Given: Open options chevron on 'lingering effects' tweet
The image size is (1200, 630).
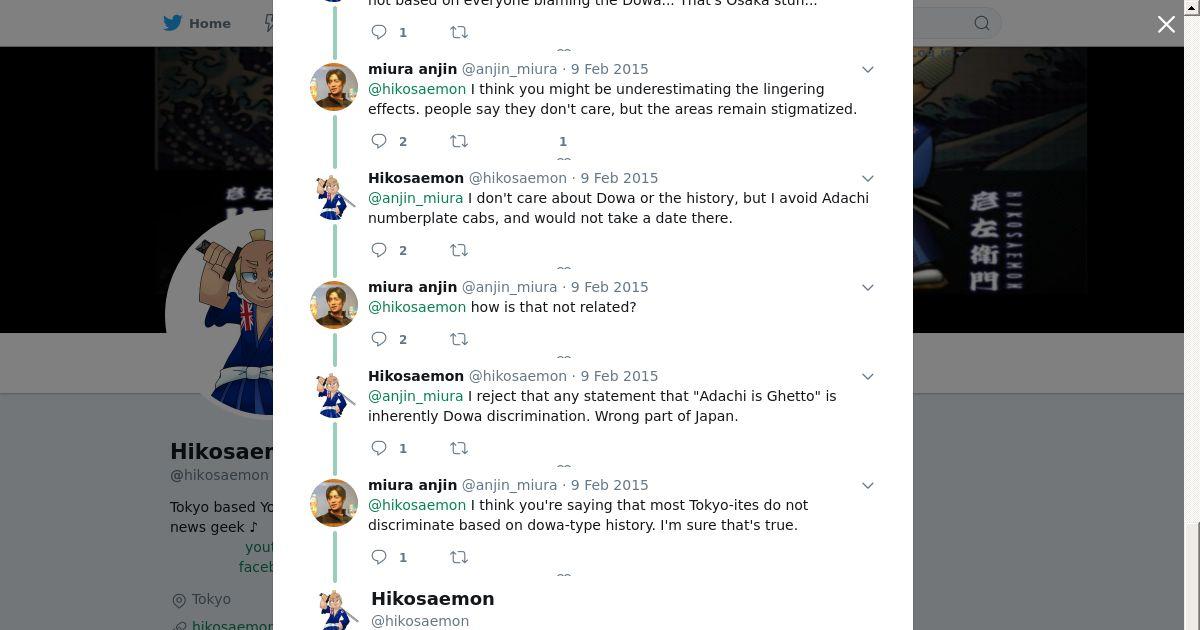Looking at the screenshot, I should pos(868,69).
